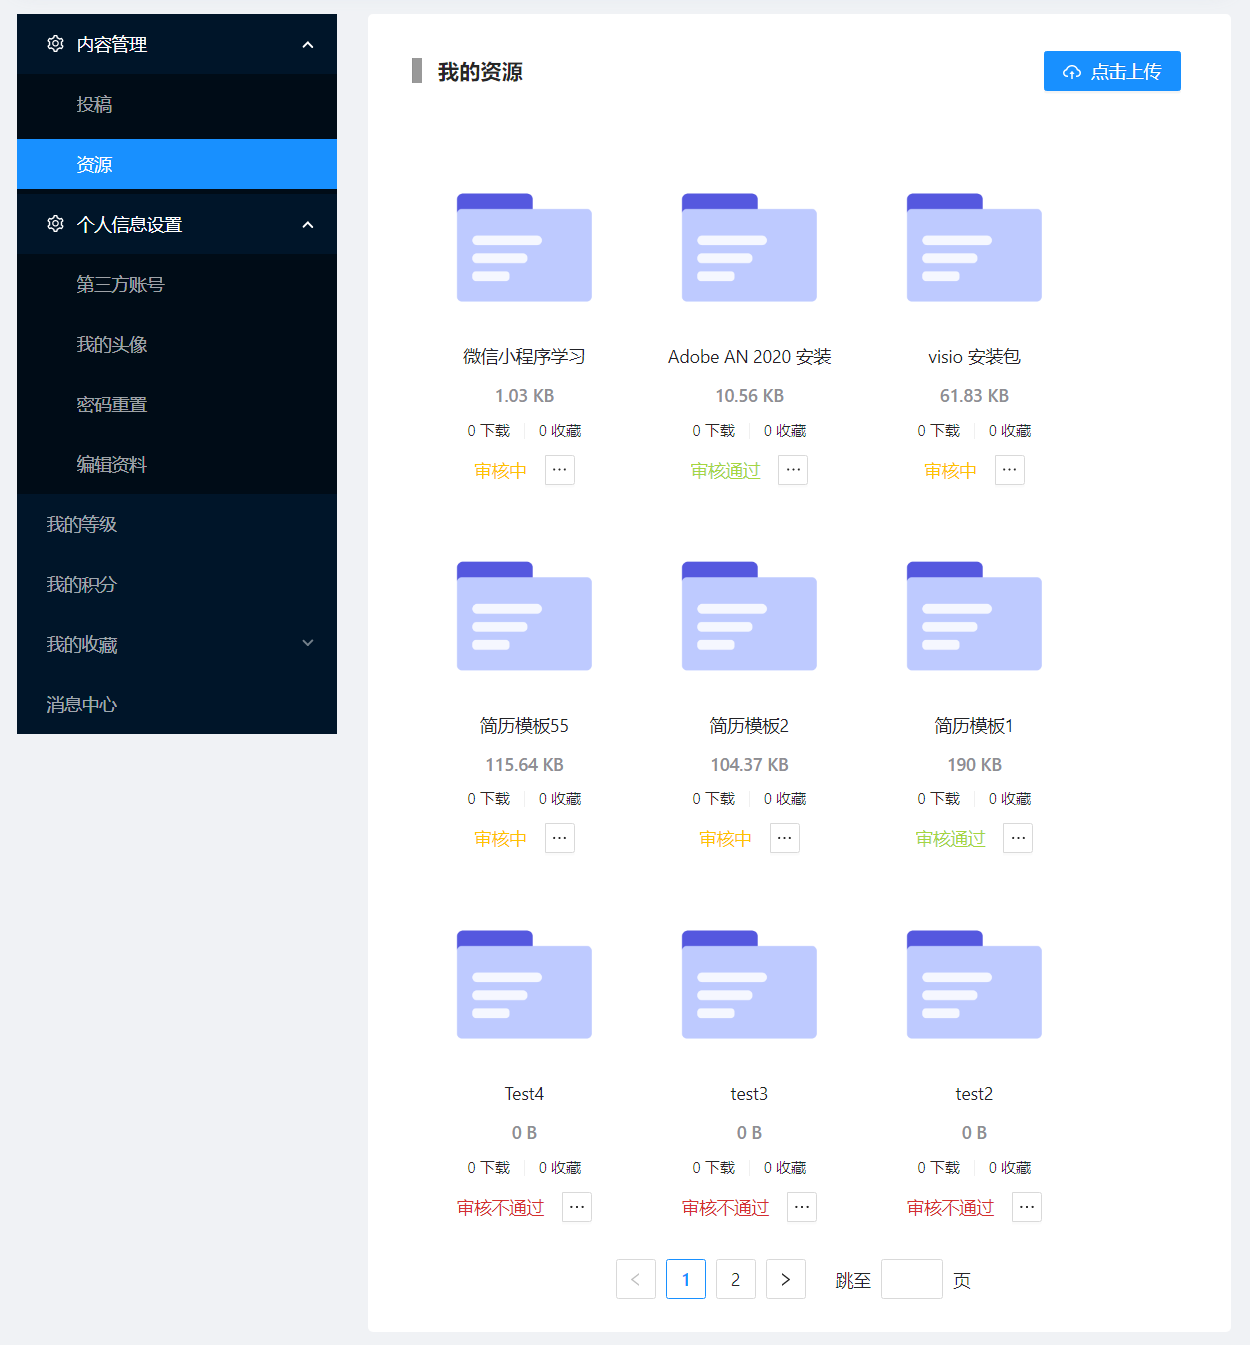Click 审核通过 status under Adobe AN 2020 安装
This screenshot has height=1345, width=1250.
tap(725, 471)
